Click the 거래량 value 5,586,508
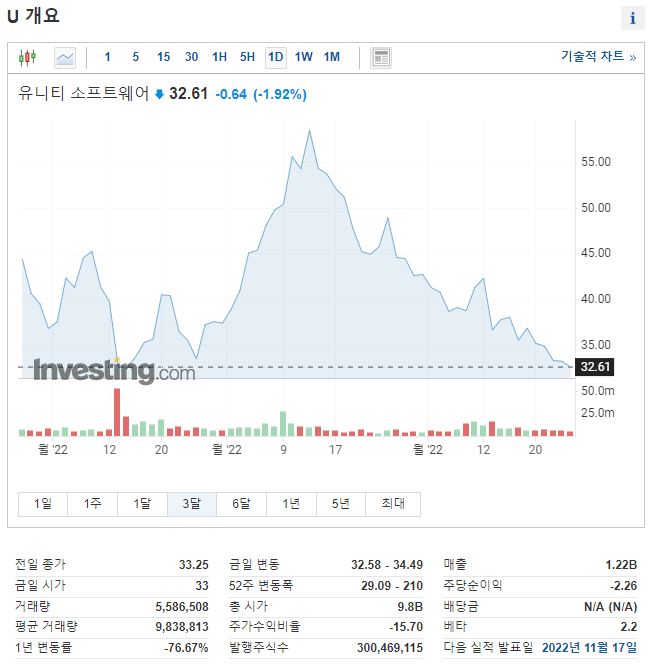Image resolution: width=648 pixels, height=666 pixels. (x=182, y=607)
